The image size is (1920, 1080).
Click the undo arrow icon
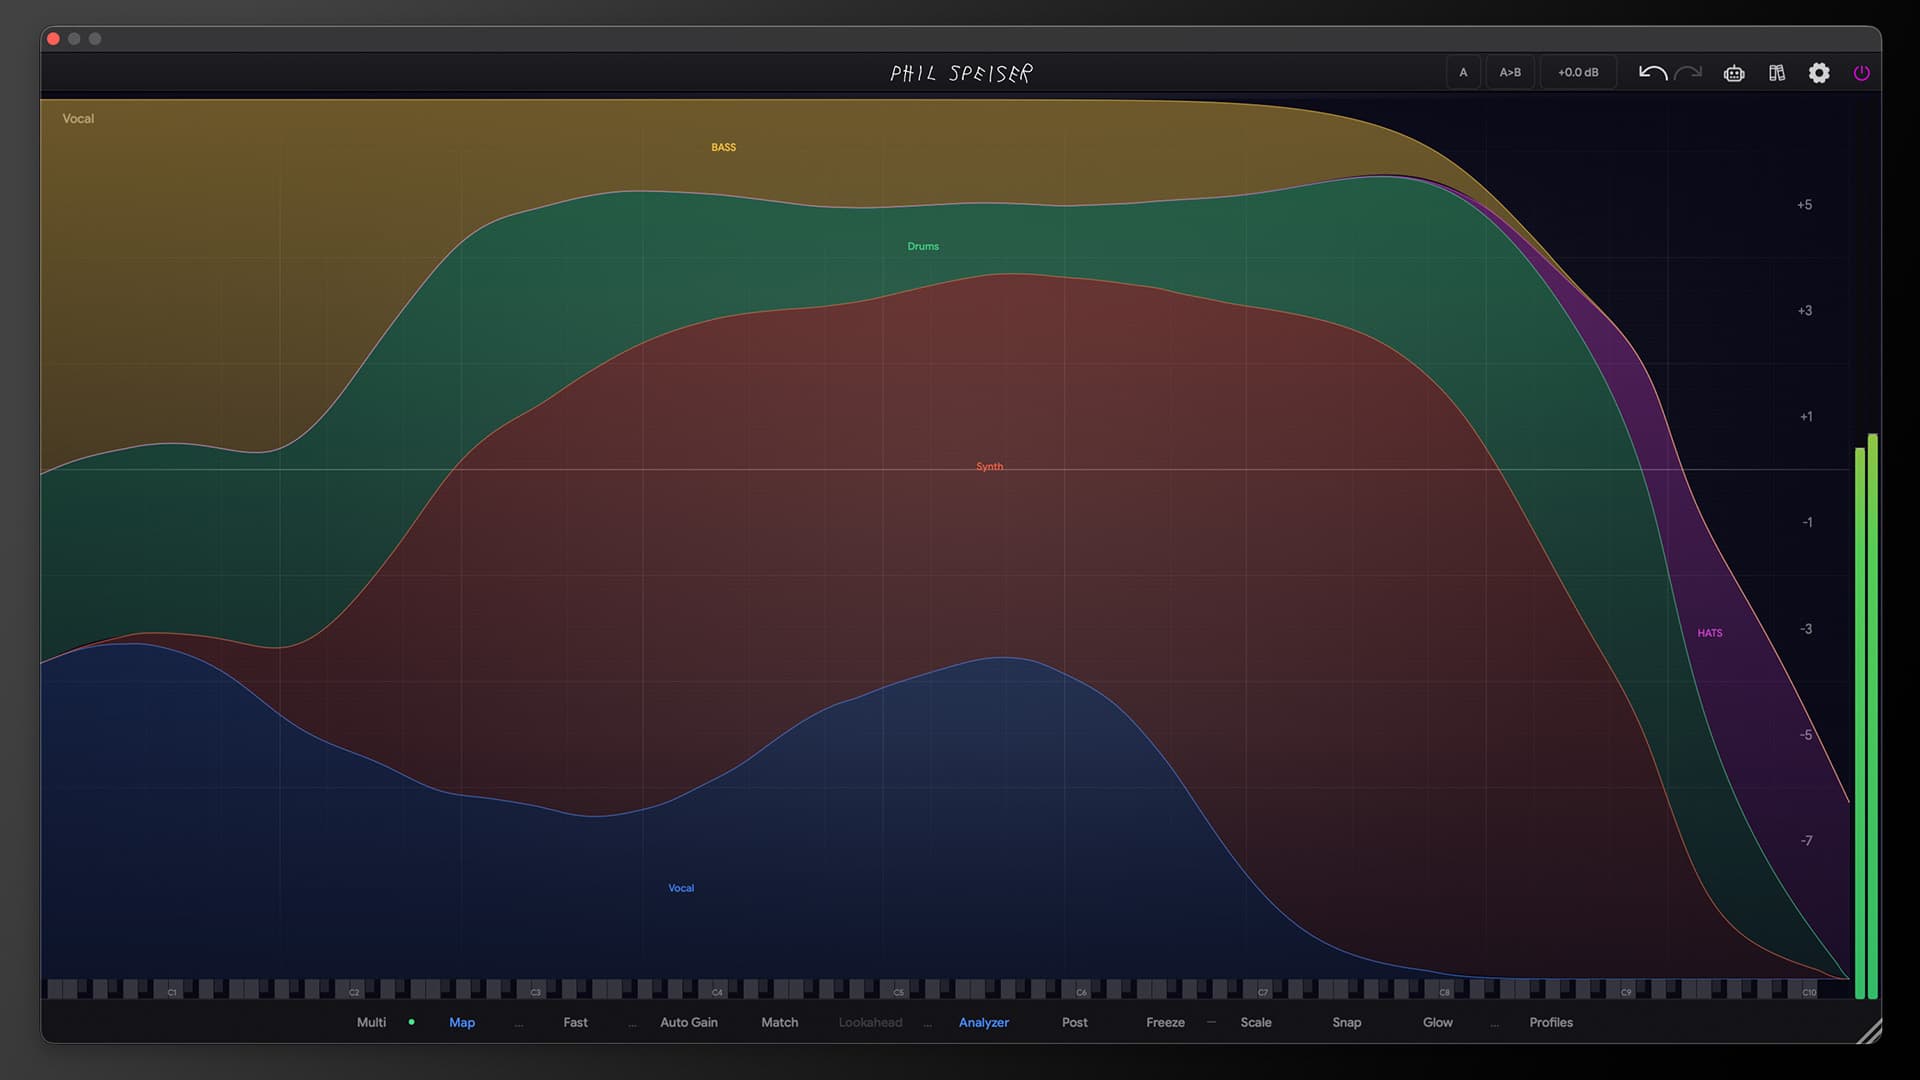point(1652,73)
